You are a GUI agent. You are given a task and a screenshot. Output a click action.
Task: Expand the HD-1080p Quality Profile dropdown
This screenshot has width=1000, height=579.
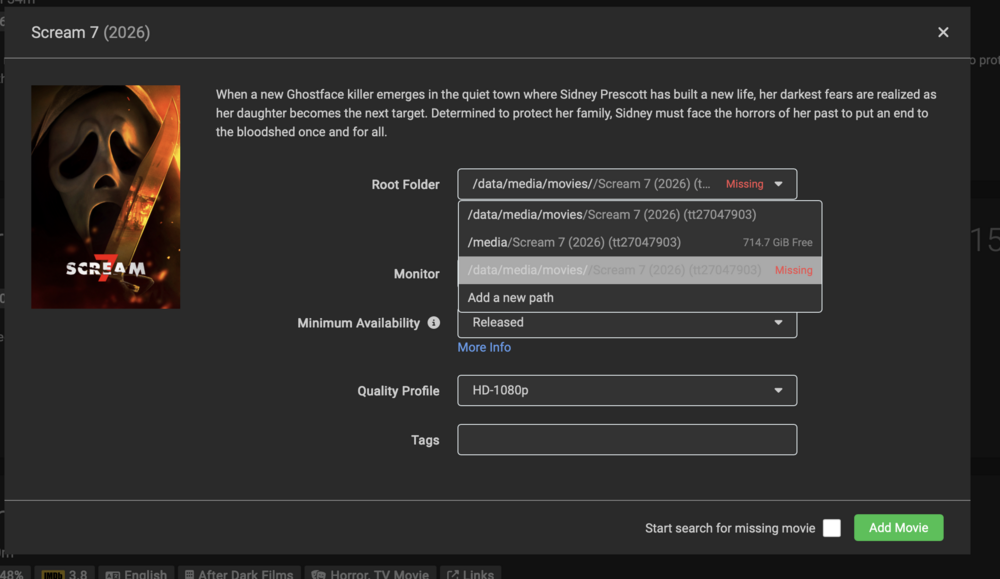coord(627,390)
